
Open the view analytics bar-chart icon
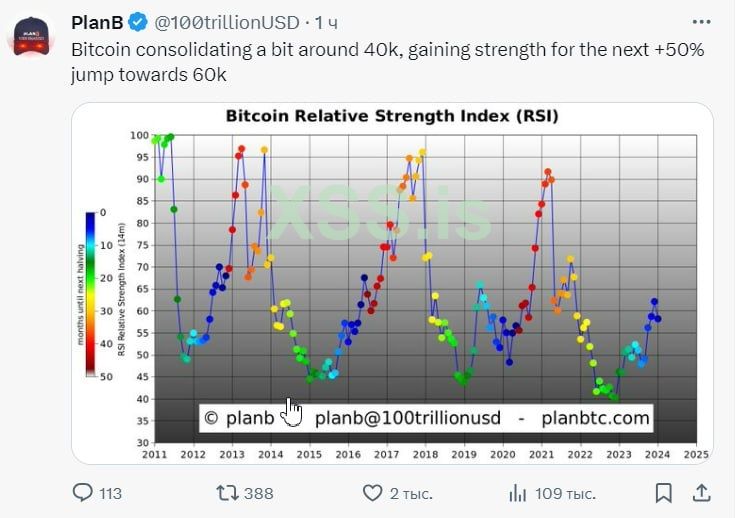click(x=517, y=492)
